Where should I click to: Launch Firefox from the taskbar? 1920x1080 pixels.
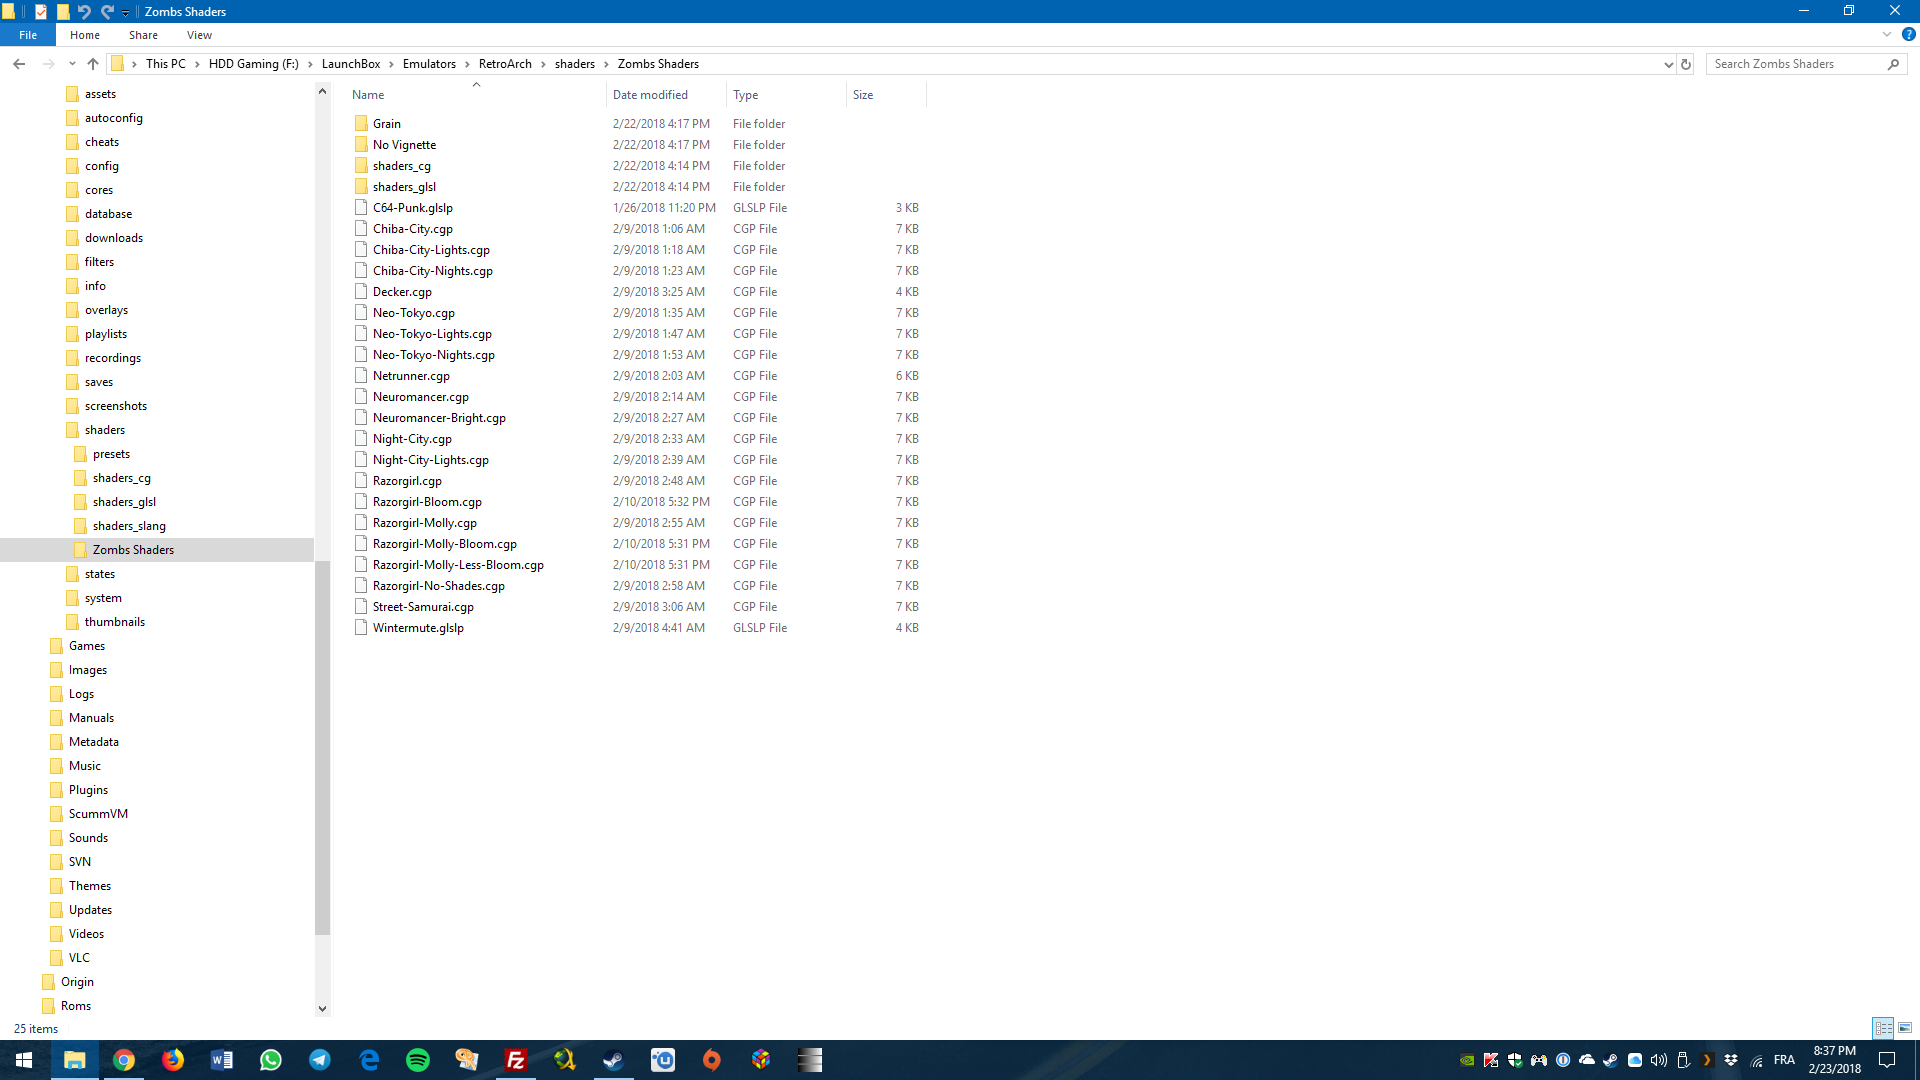click(173, 1060)
